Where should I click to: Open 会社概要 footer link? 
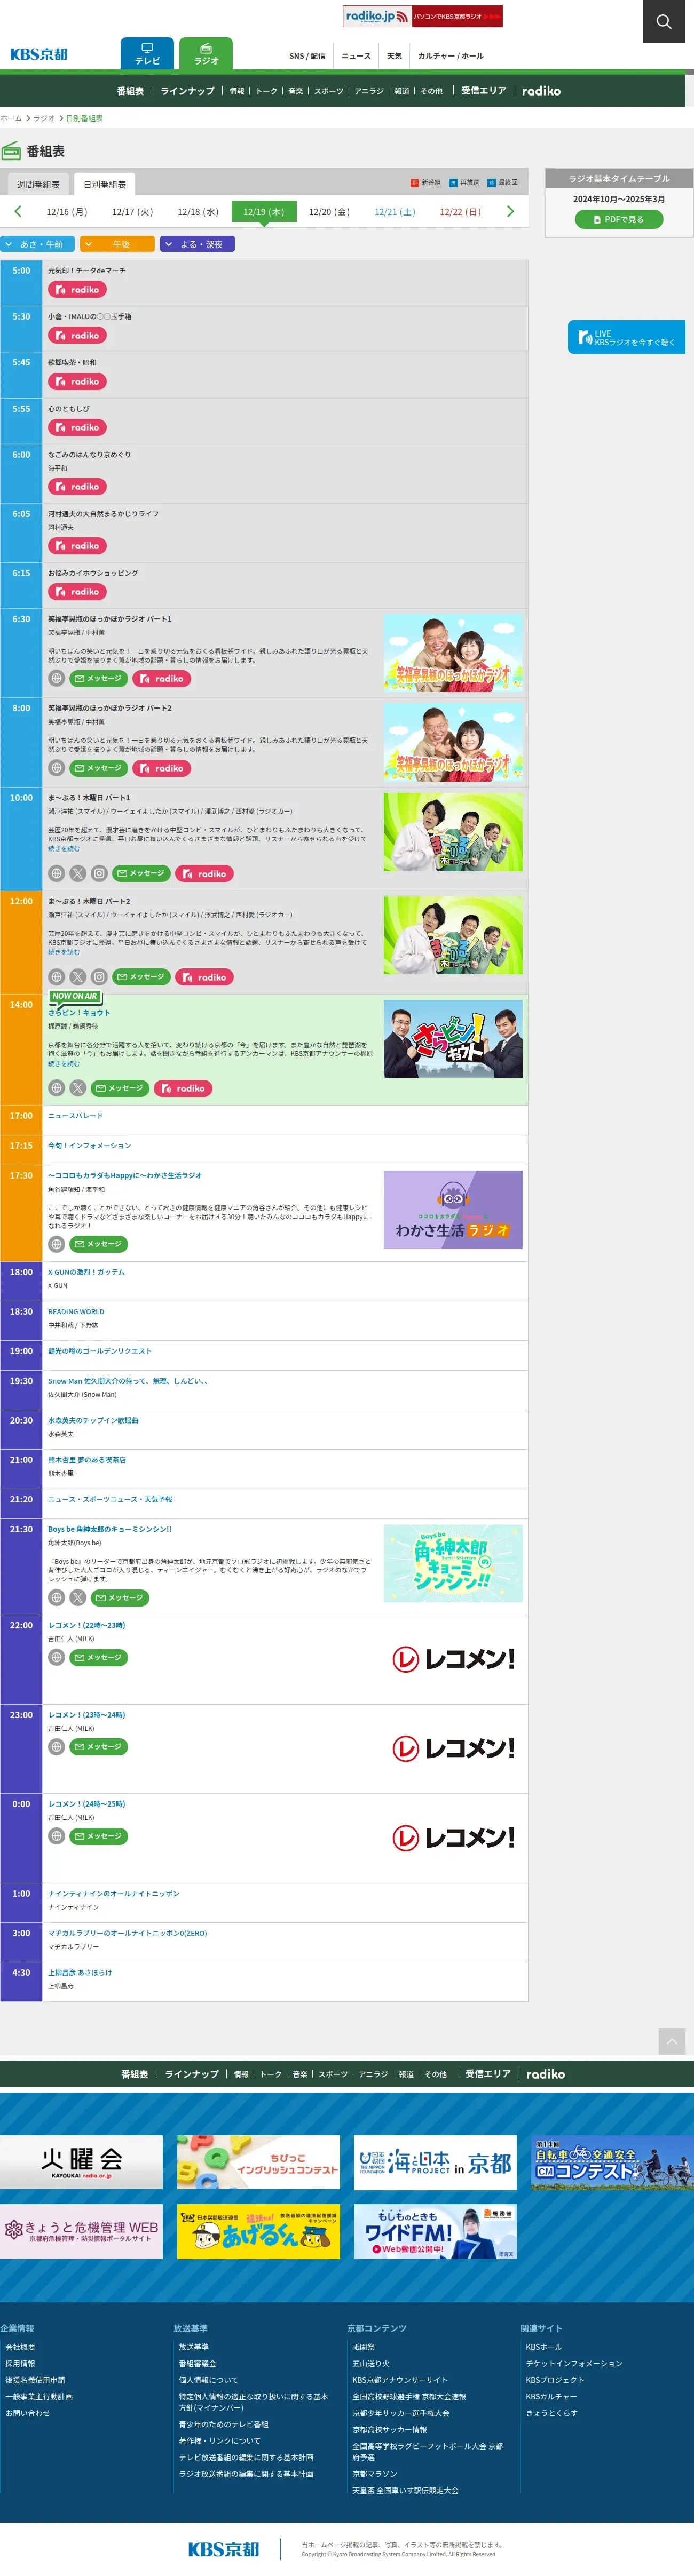coord(20,2347)
